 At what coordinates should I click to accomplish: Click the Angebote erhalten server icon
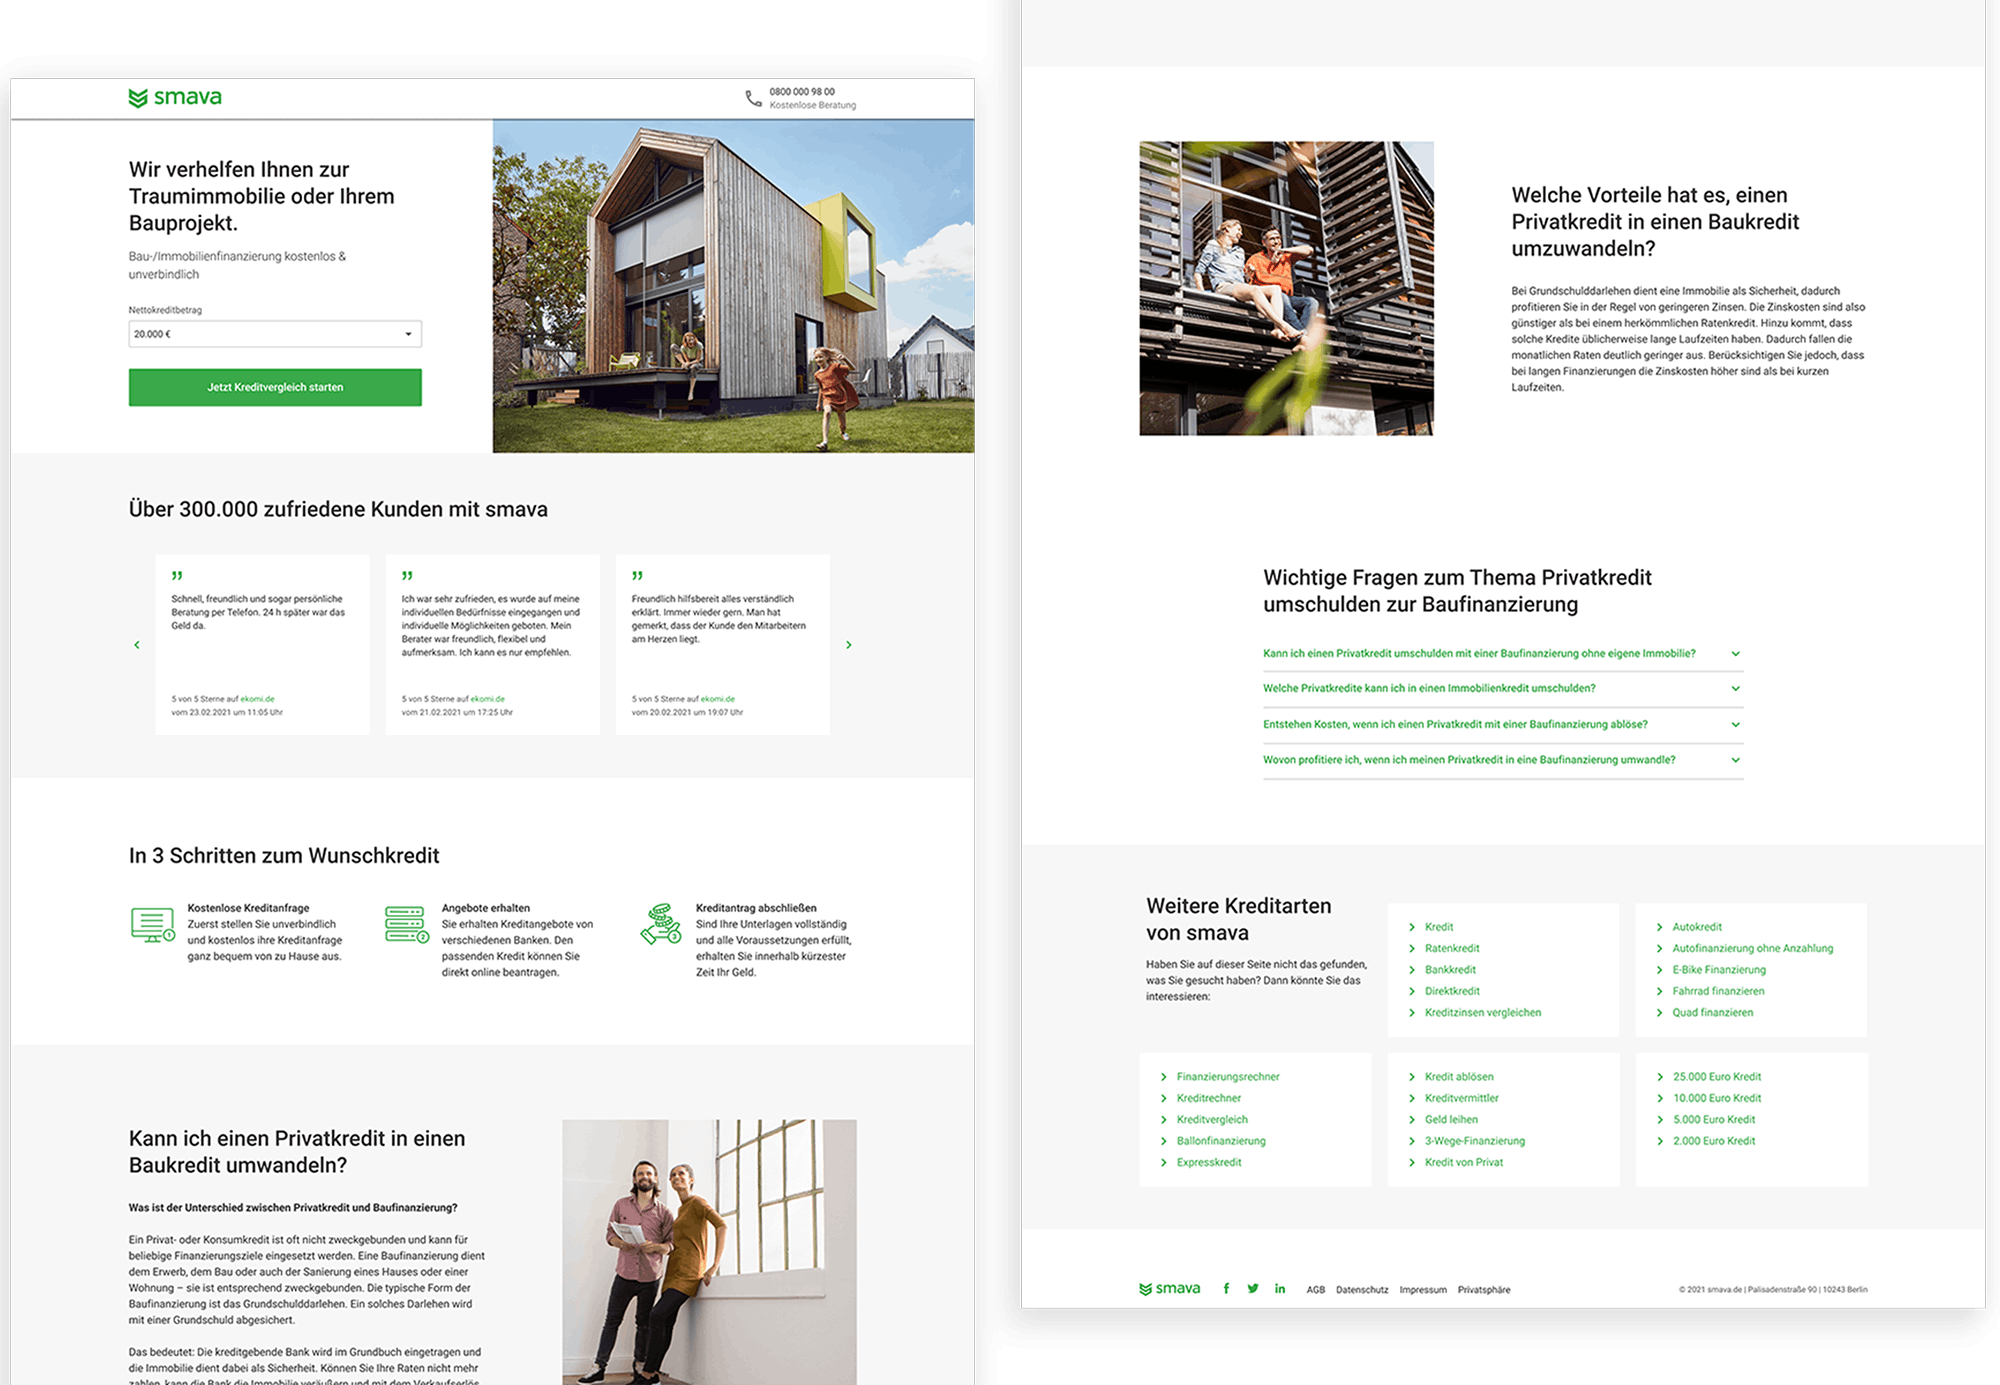tap(406, 925)
